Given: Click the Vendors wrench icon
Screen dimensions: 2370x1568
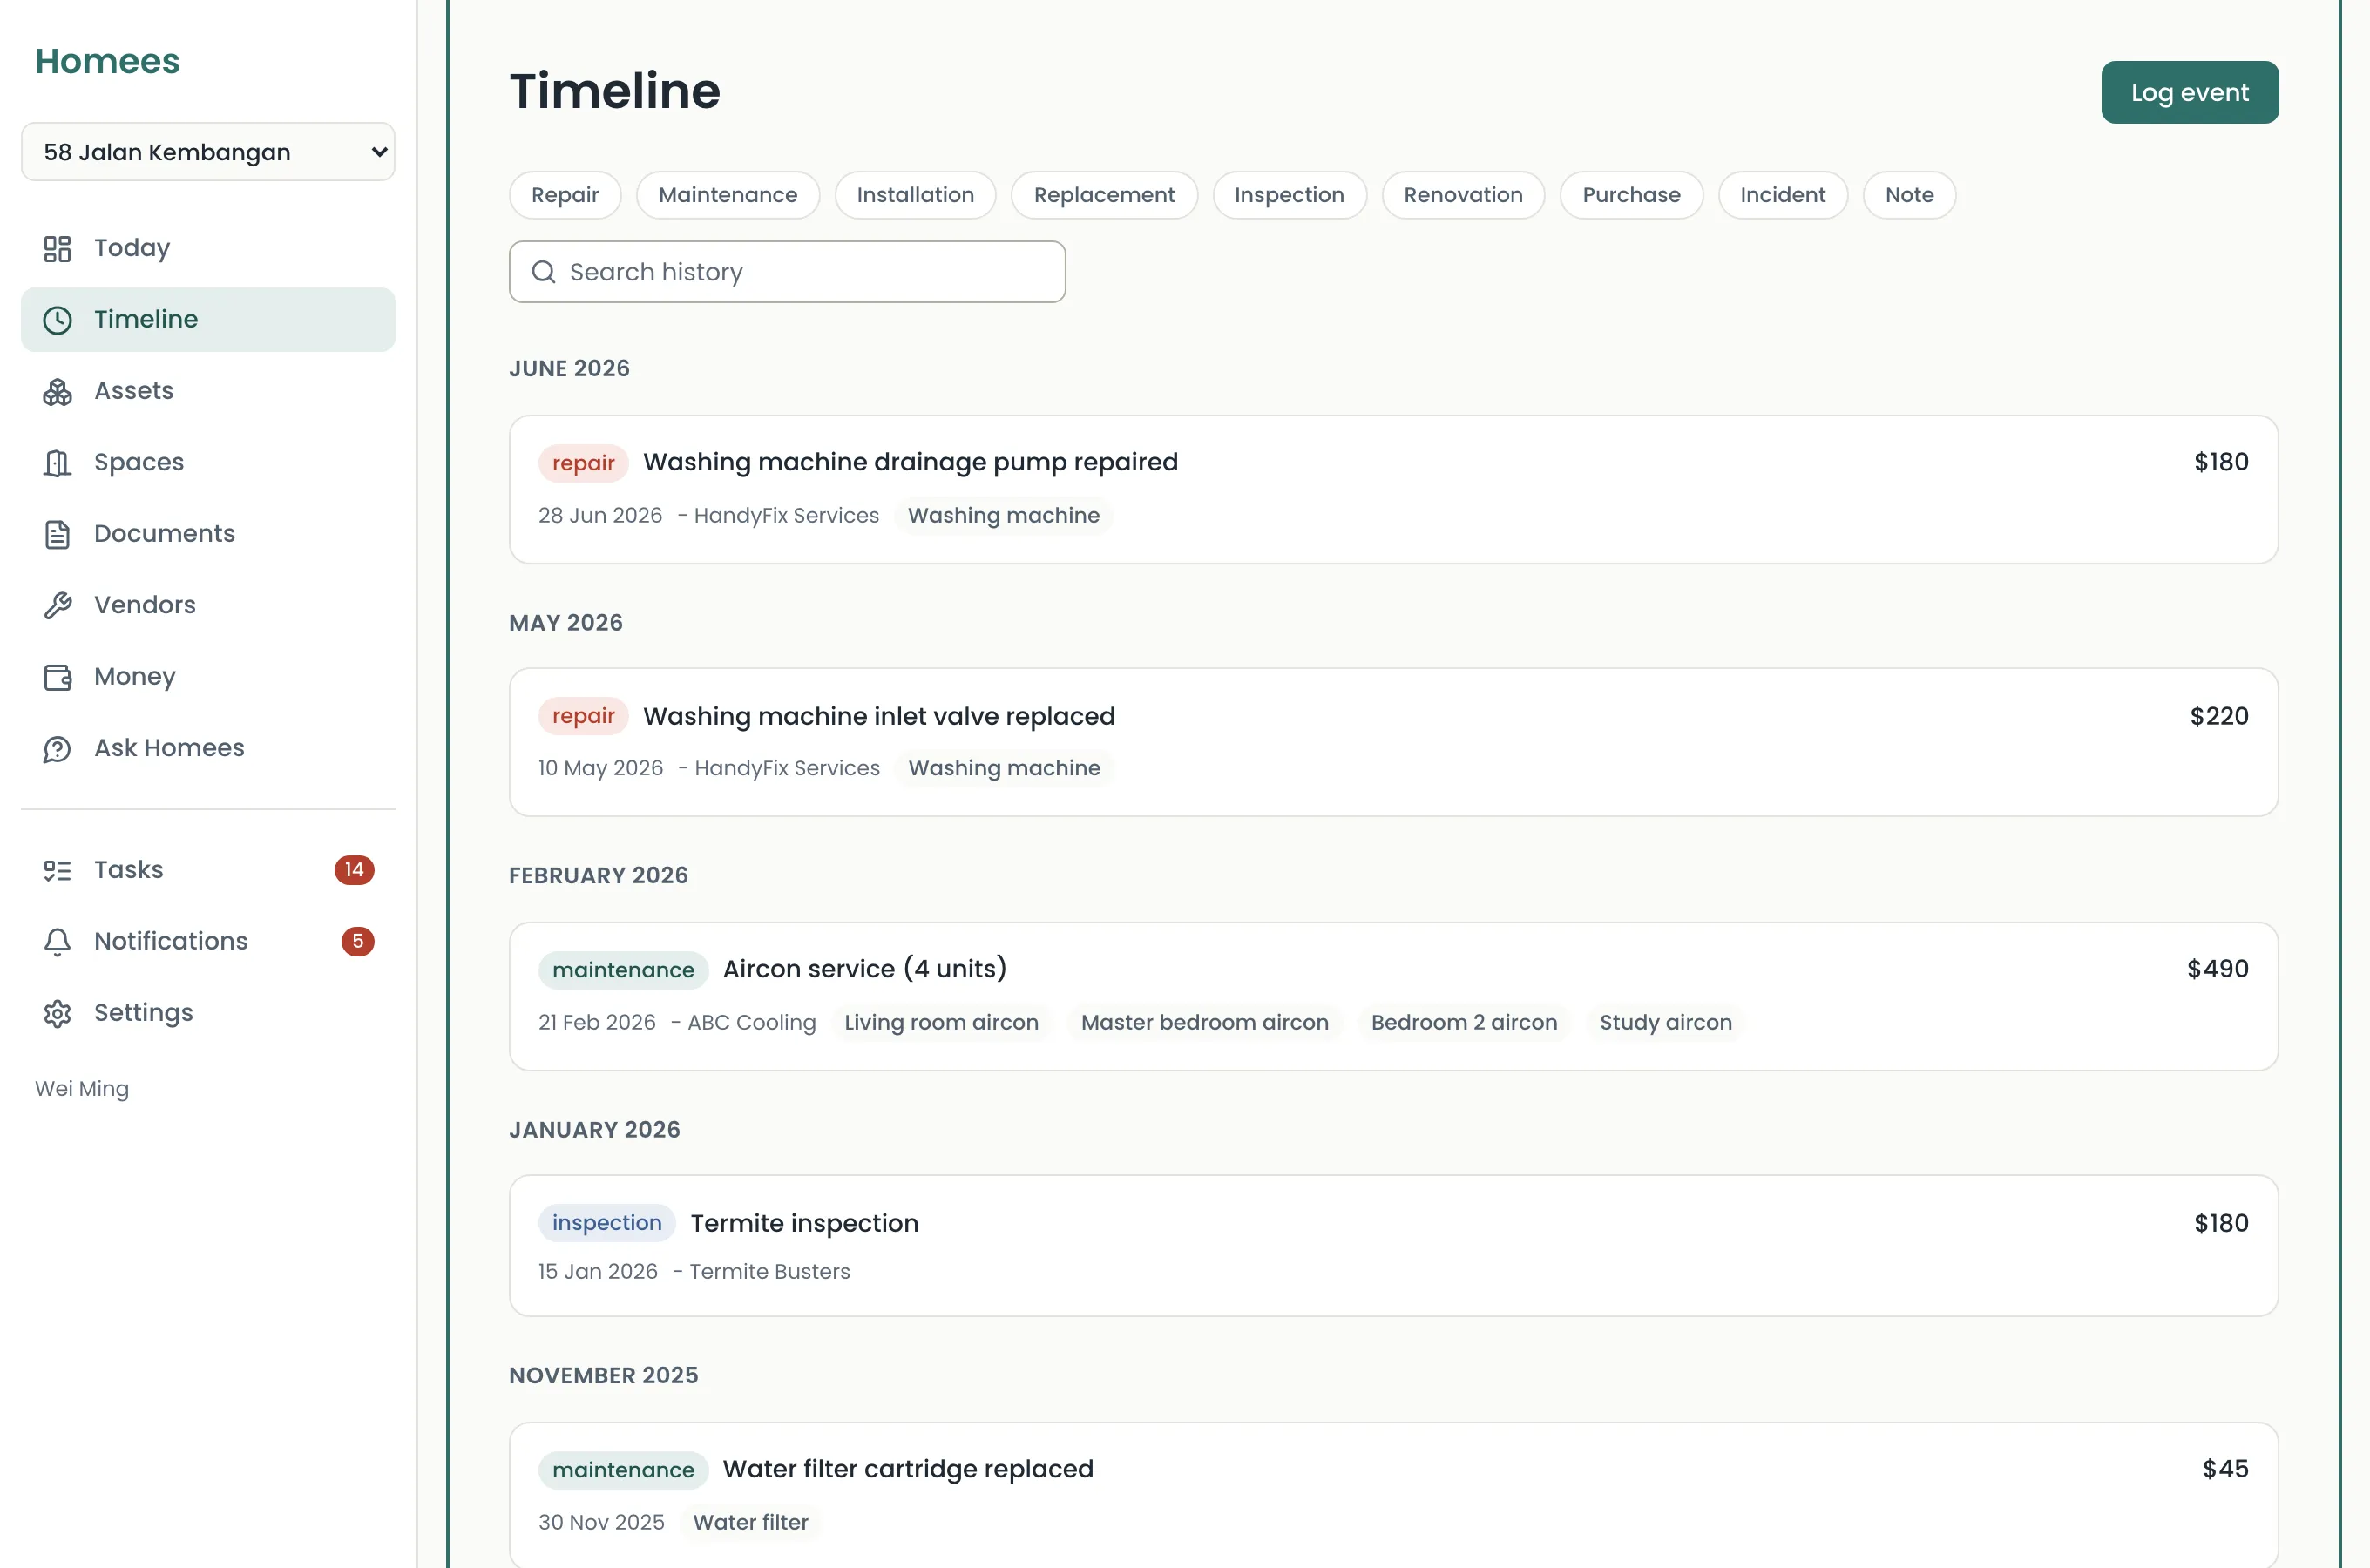Looking at the screenshot, I should click(x=57, y=605).
